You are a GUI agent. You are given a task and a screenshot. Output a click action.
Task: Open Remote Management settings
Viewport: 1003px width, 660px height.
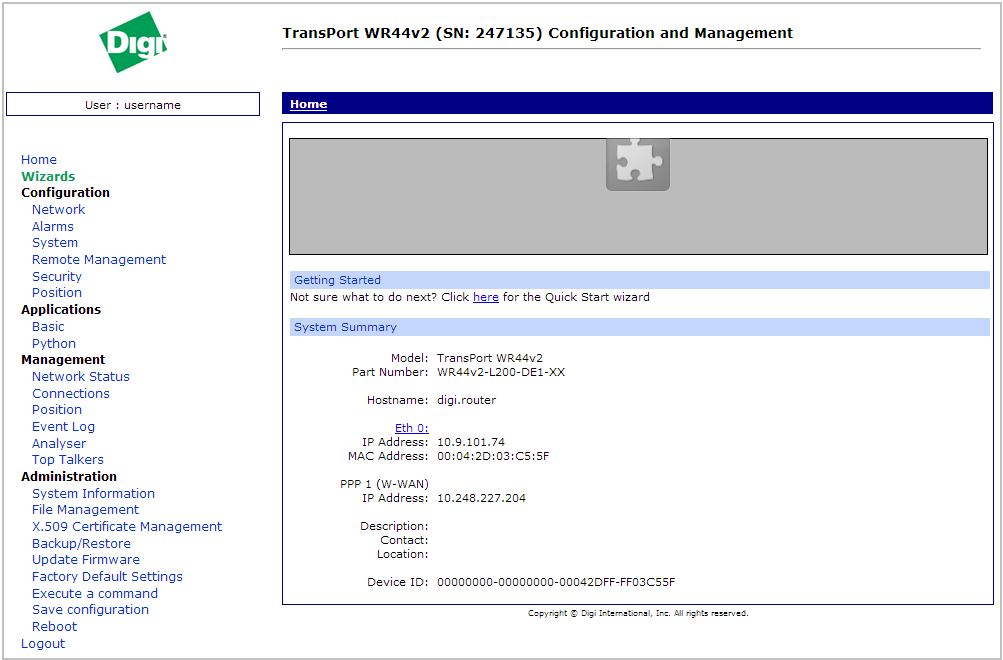(99, 260)
